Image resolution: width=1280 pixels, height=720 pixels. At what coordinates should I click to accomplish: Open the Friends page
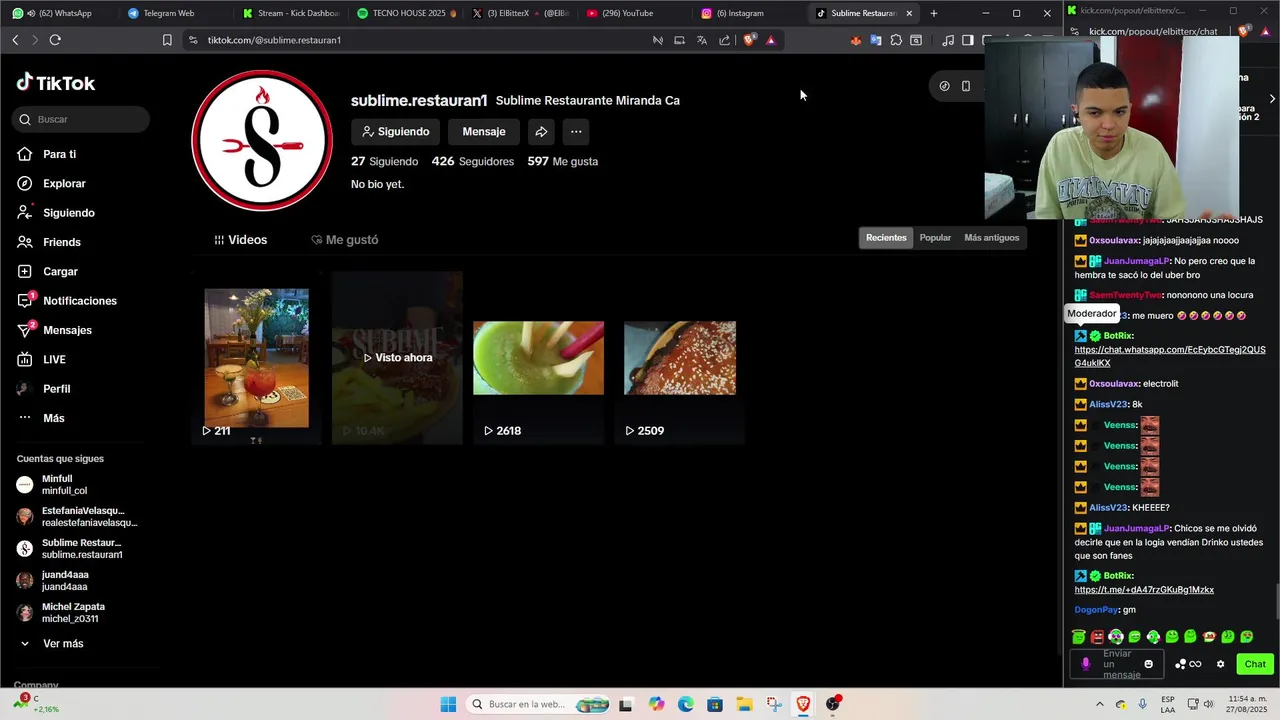pyautogui.click(x=61, y=242)
